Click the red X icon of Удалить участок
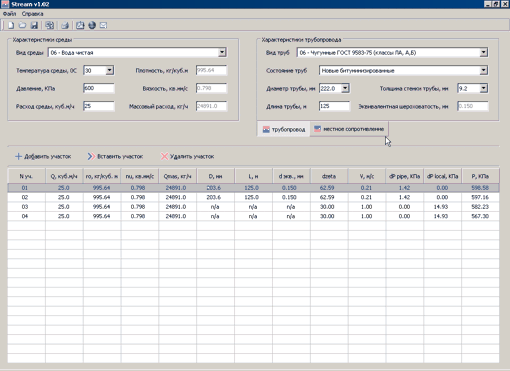Viewport: 510px width, 371px height. pos(164,156)
